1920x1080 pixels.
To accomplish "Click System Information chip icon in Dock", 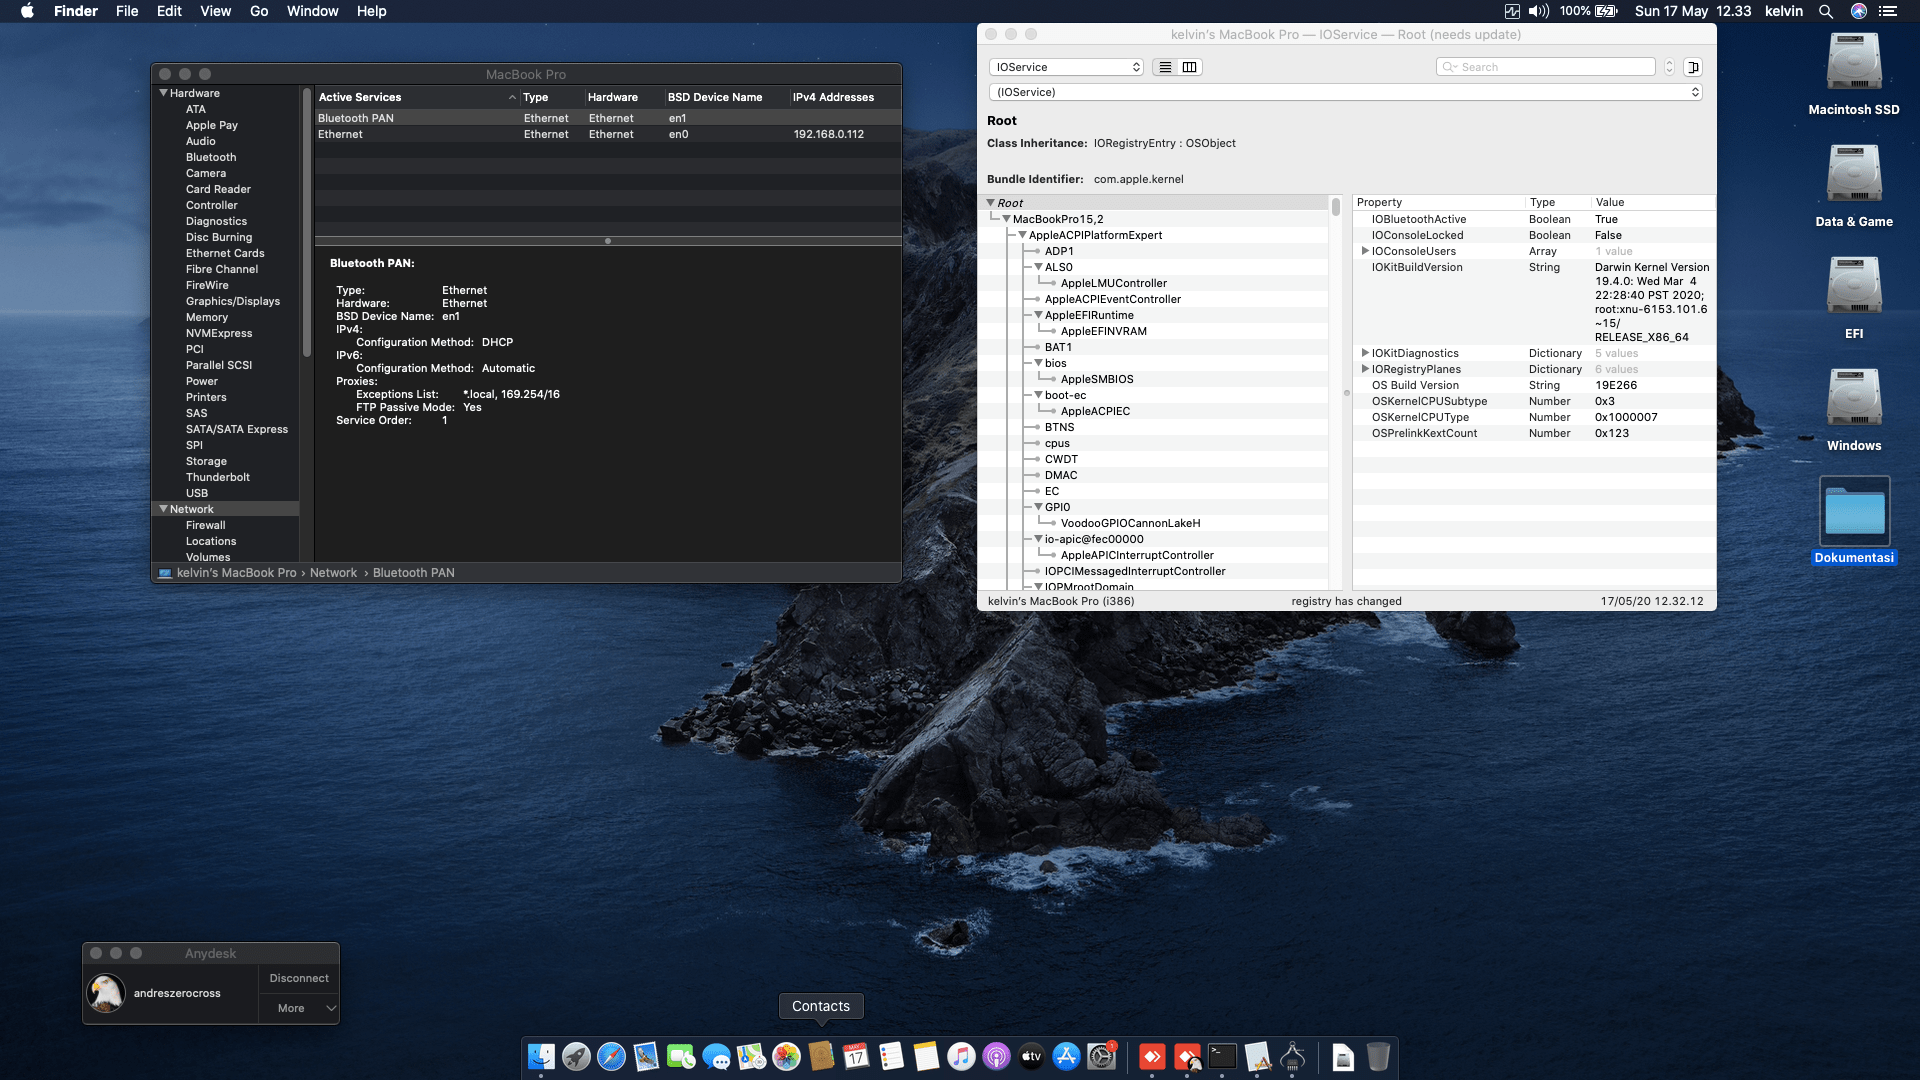I will pos(1292,1056).
